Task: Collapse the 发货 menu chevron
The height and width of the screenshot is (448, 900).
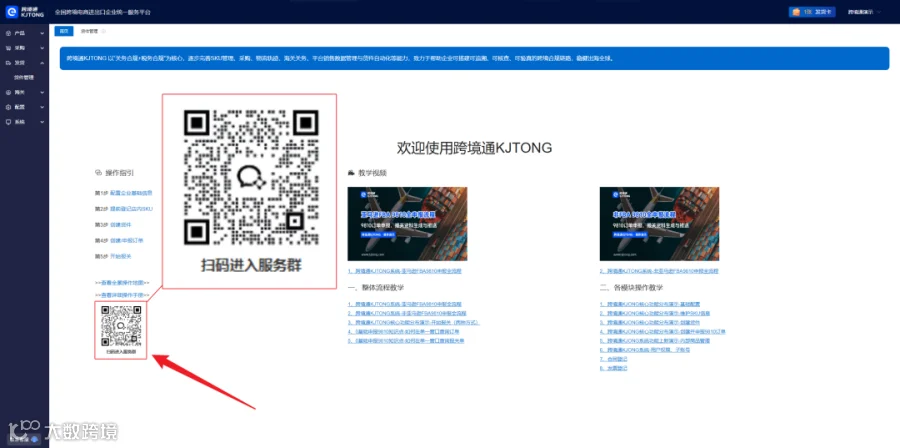Action: point(42,63)
